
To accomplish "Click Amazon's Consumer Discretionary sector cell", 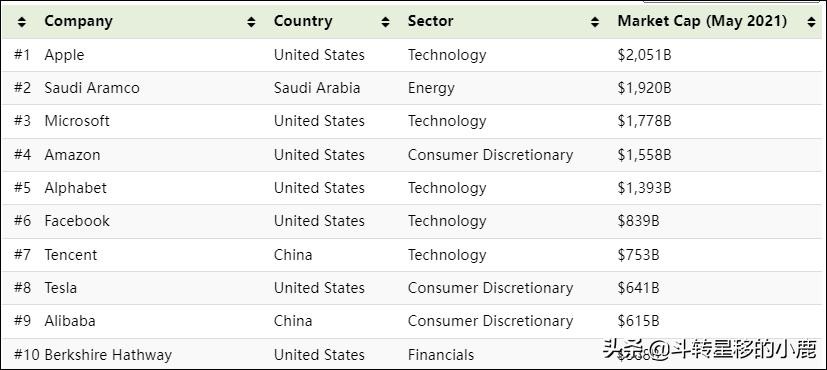I will (490, 155).
